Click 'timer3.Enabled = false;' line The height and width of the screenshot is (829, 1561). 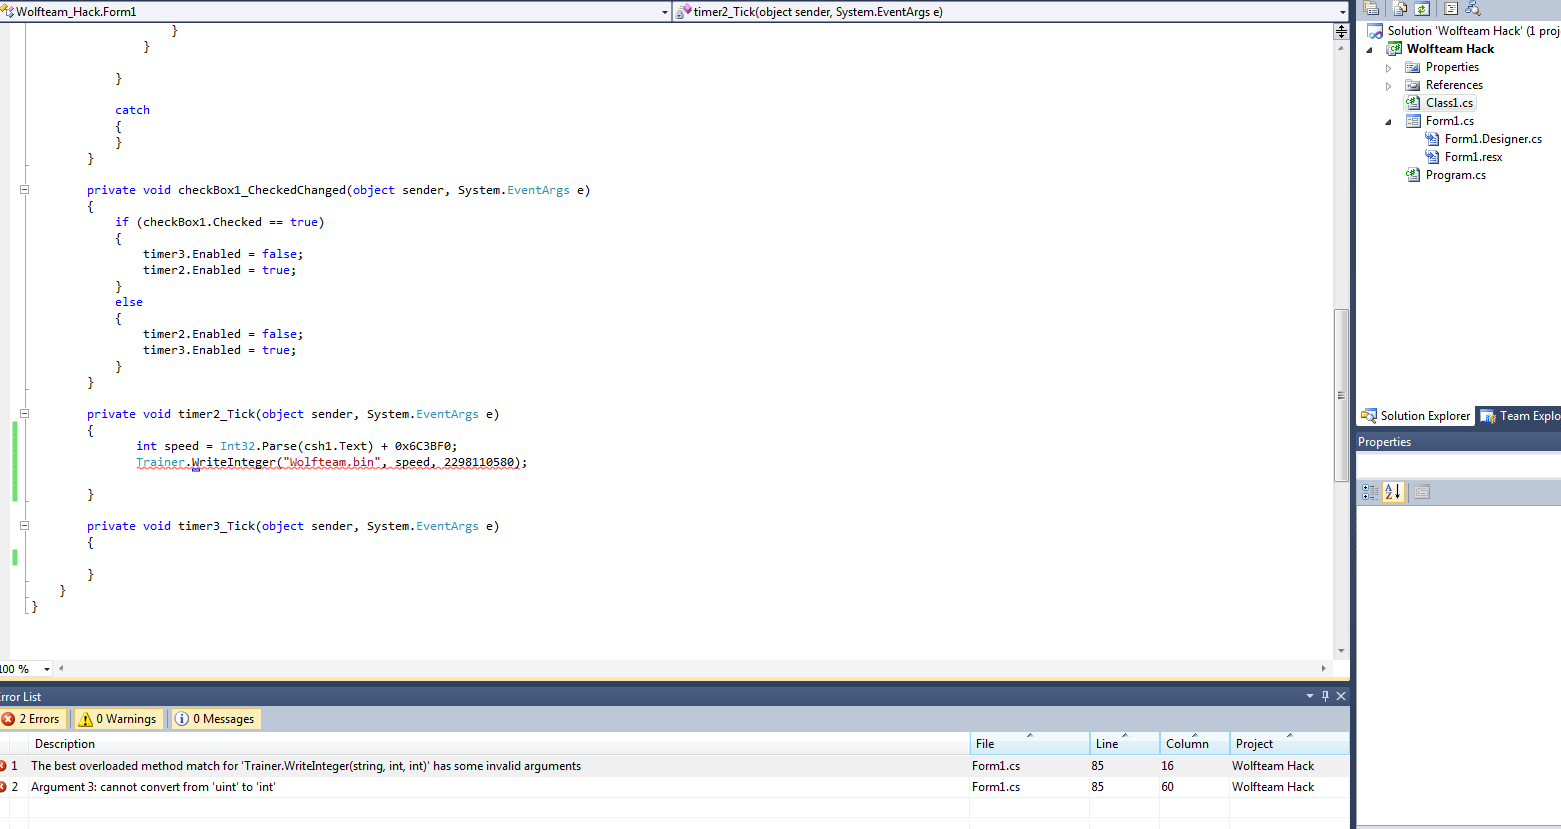222,254
